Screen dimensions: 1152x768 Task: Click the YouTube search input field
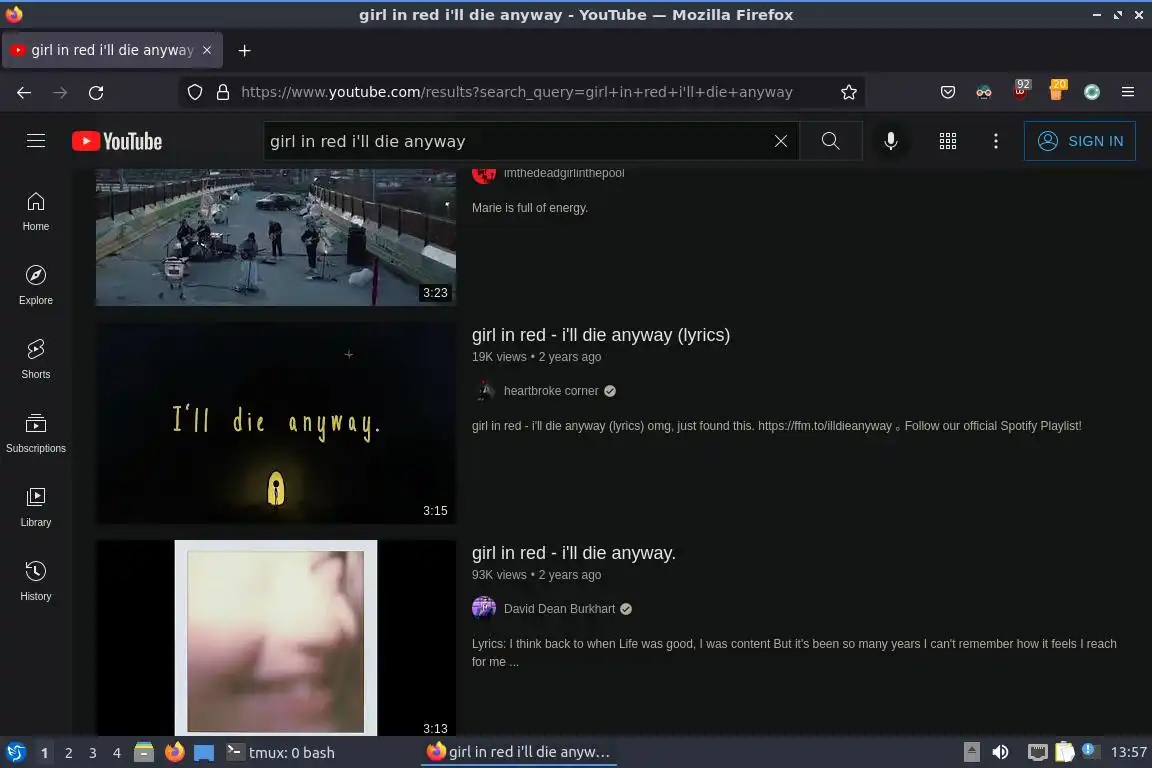click(x=518, y=140)
